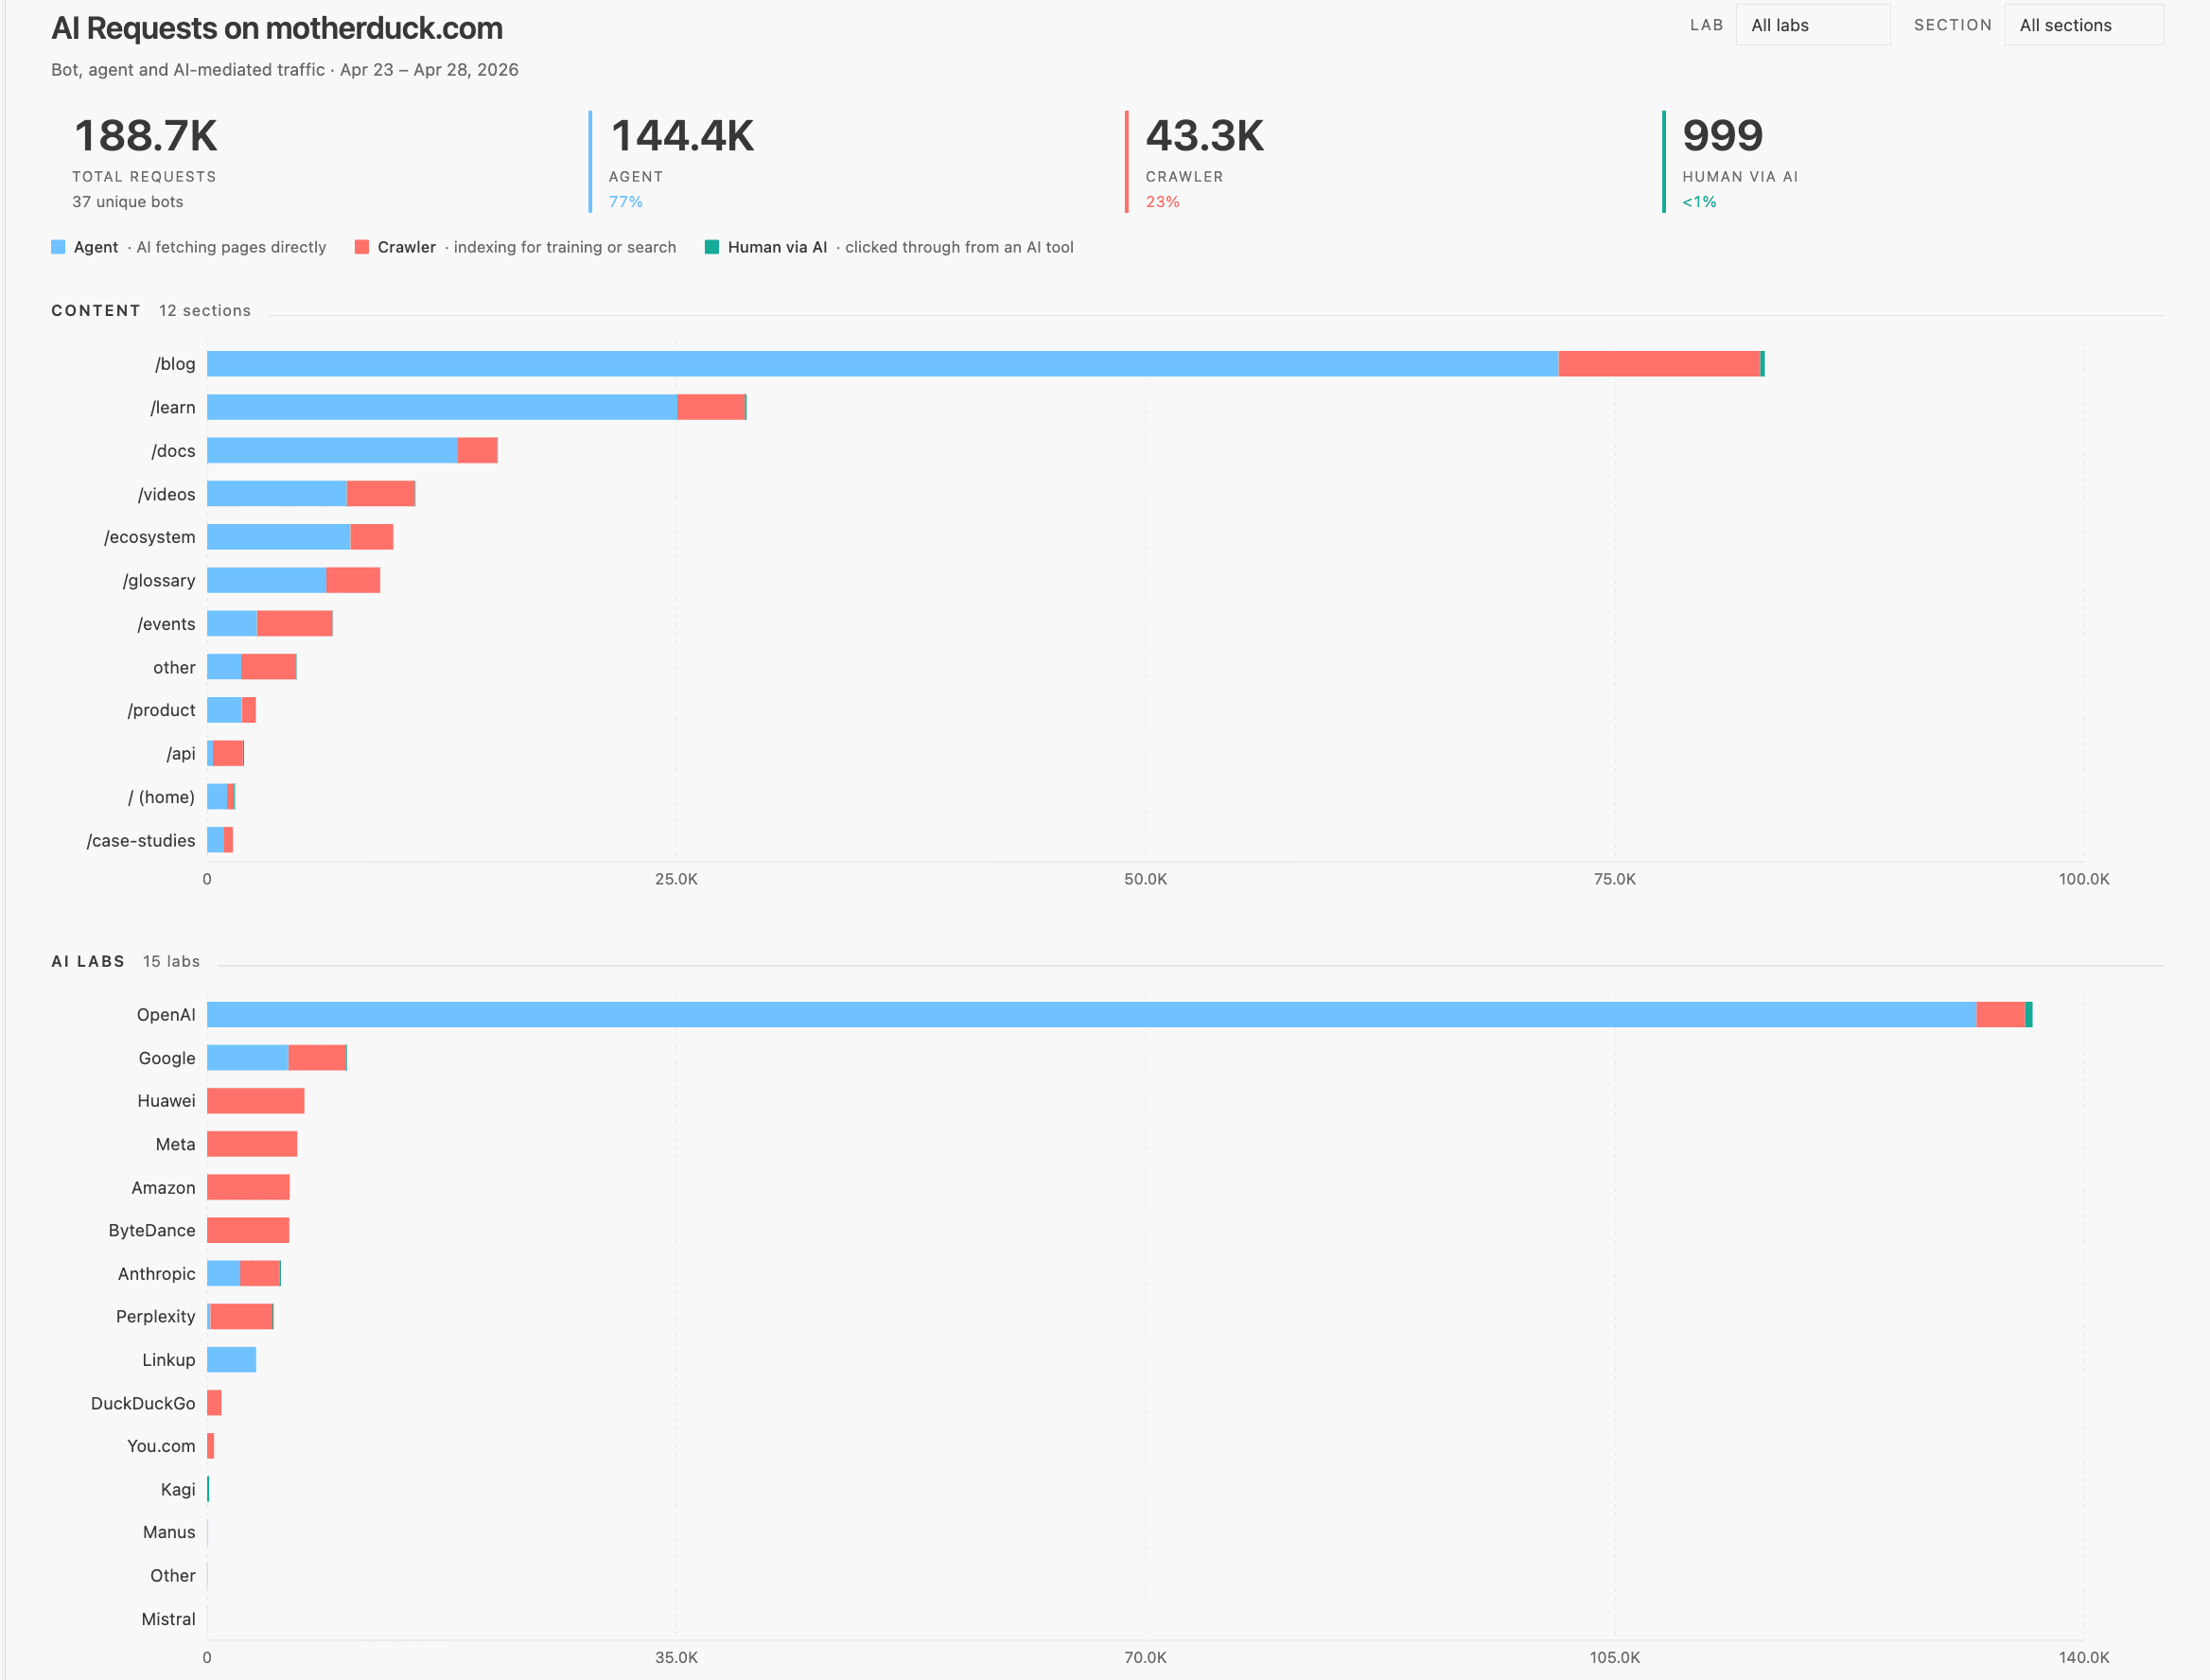Viewport: 2210px width, 1680px height.
Task: Select the red Crawler segment of the other bar
Action: (x=269, y=667)
